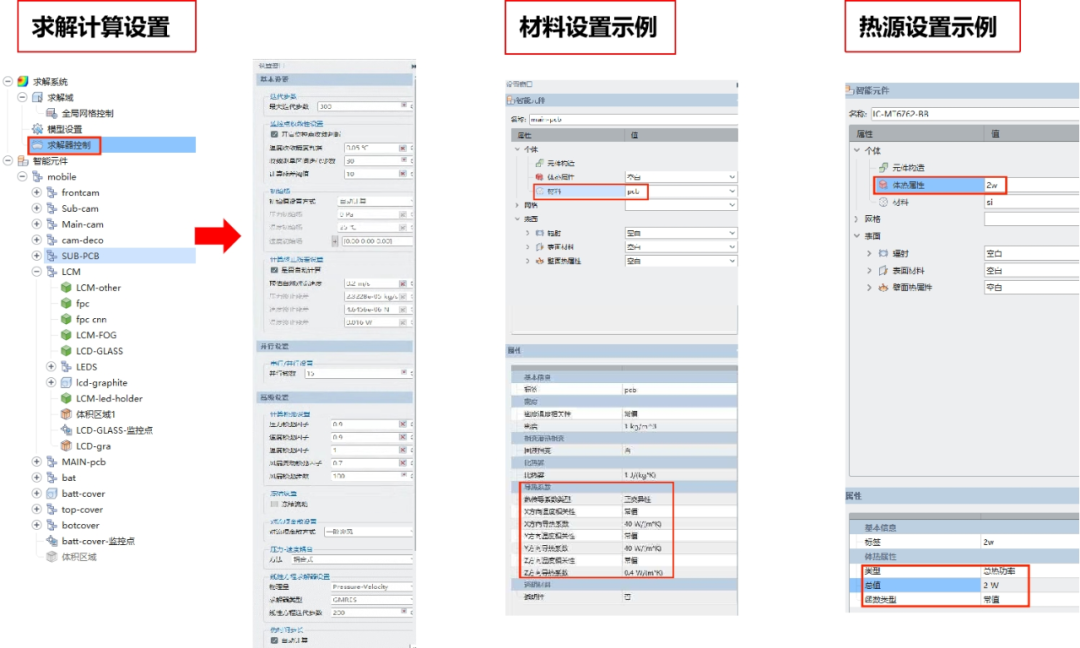Screen dimensions: 1080x648
Task: Click the 元件构造 icon in the material panel
Action: pos(539,162)
